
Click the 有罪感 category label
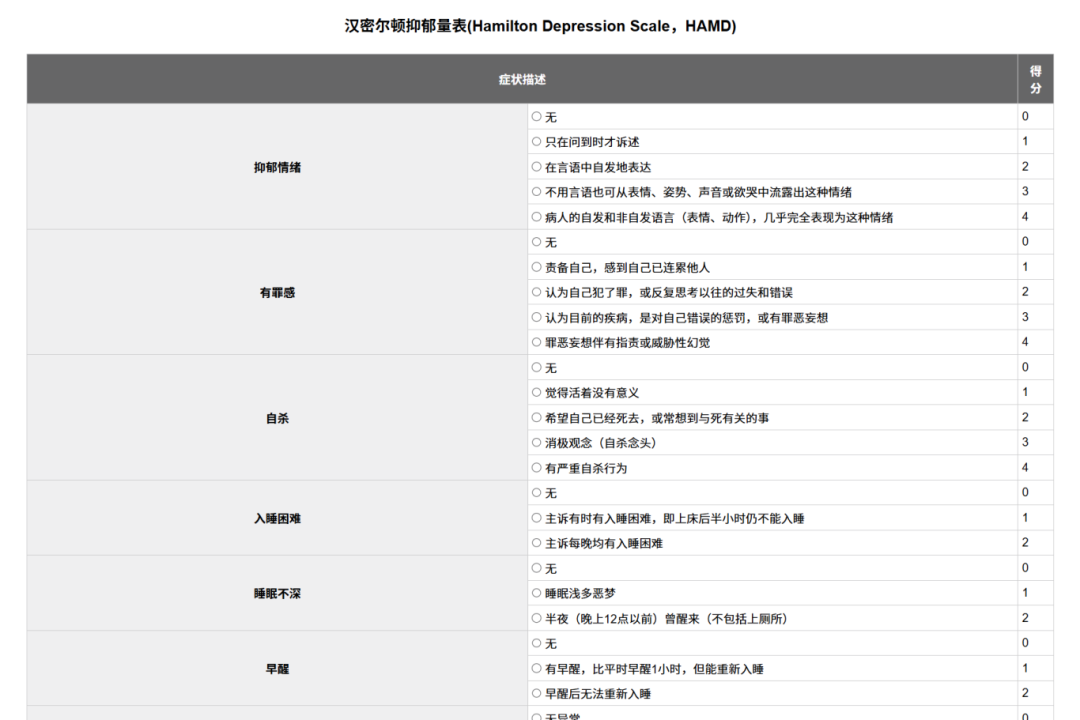[277, 292]
